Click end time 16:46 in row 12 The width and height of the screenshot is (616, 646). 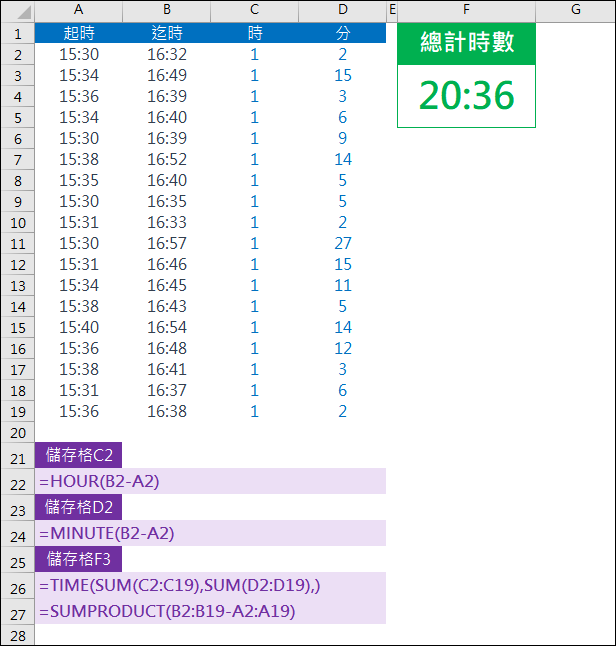coord(166,264)
